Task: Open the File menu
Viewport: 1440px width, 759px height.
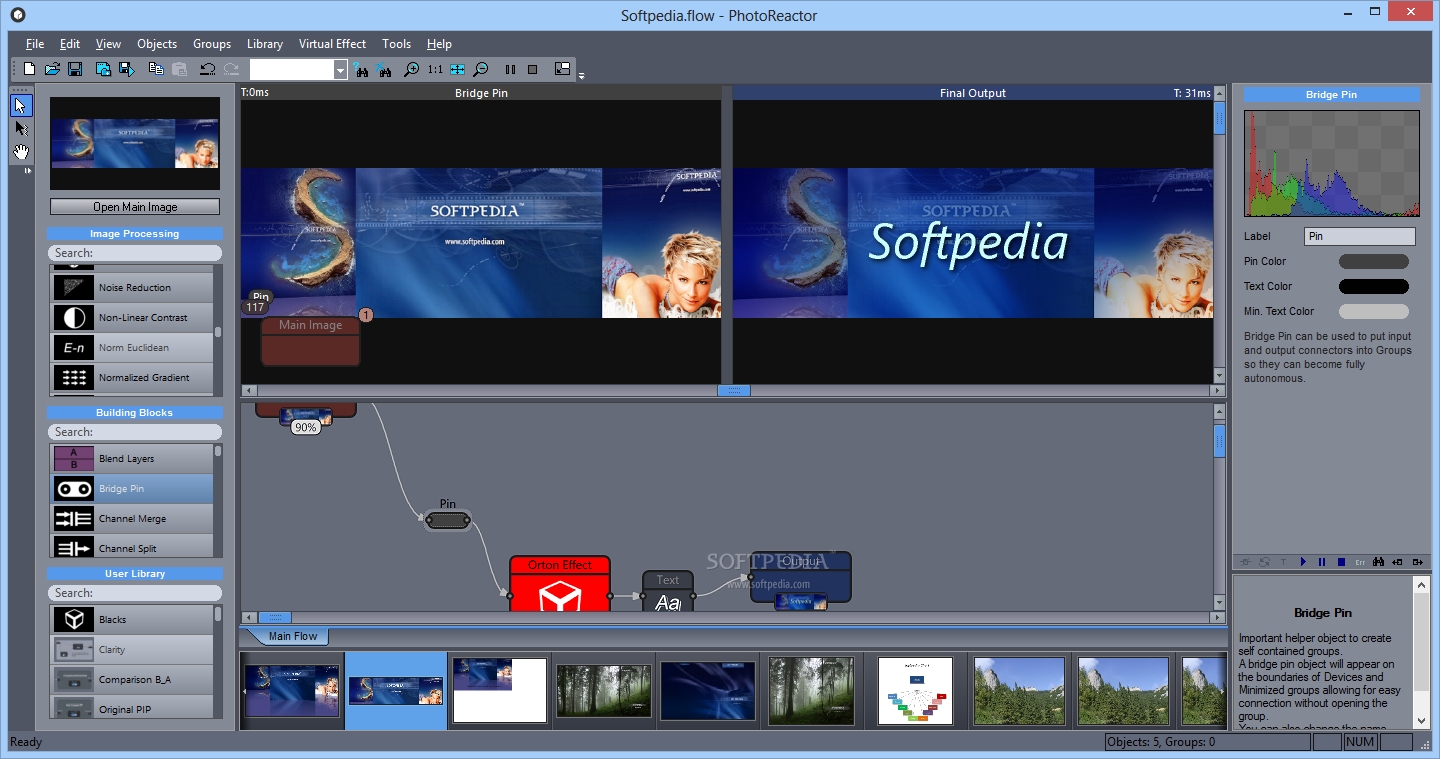Action: point(35,44)
